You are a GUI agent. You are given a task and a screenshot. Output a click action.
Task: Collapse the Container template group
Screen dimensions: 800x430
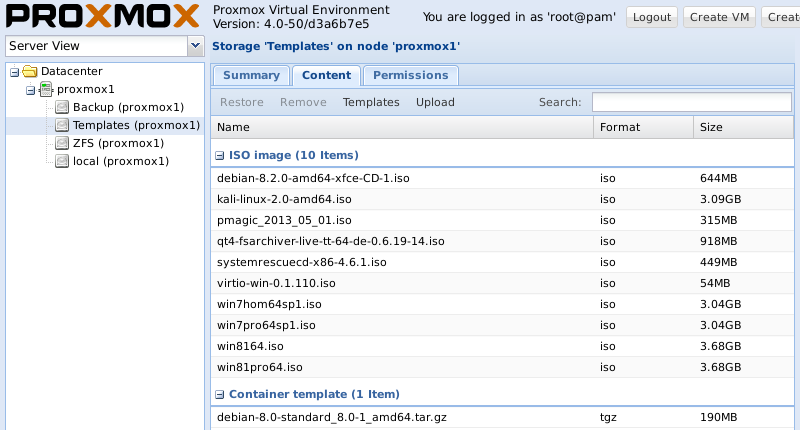(220, 394)
